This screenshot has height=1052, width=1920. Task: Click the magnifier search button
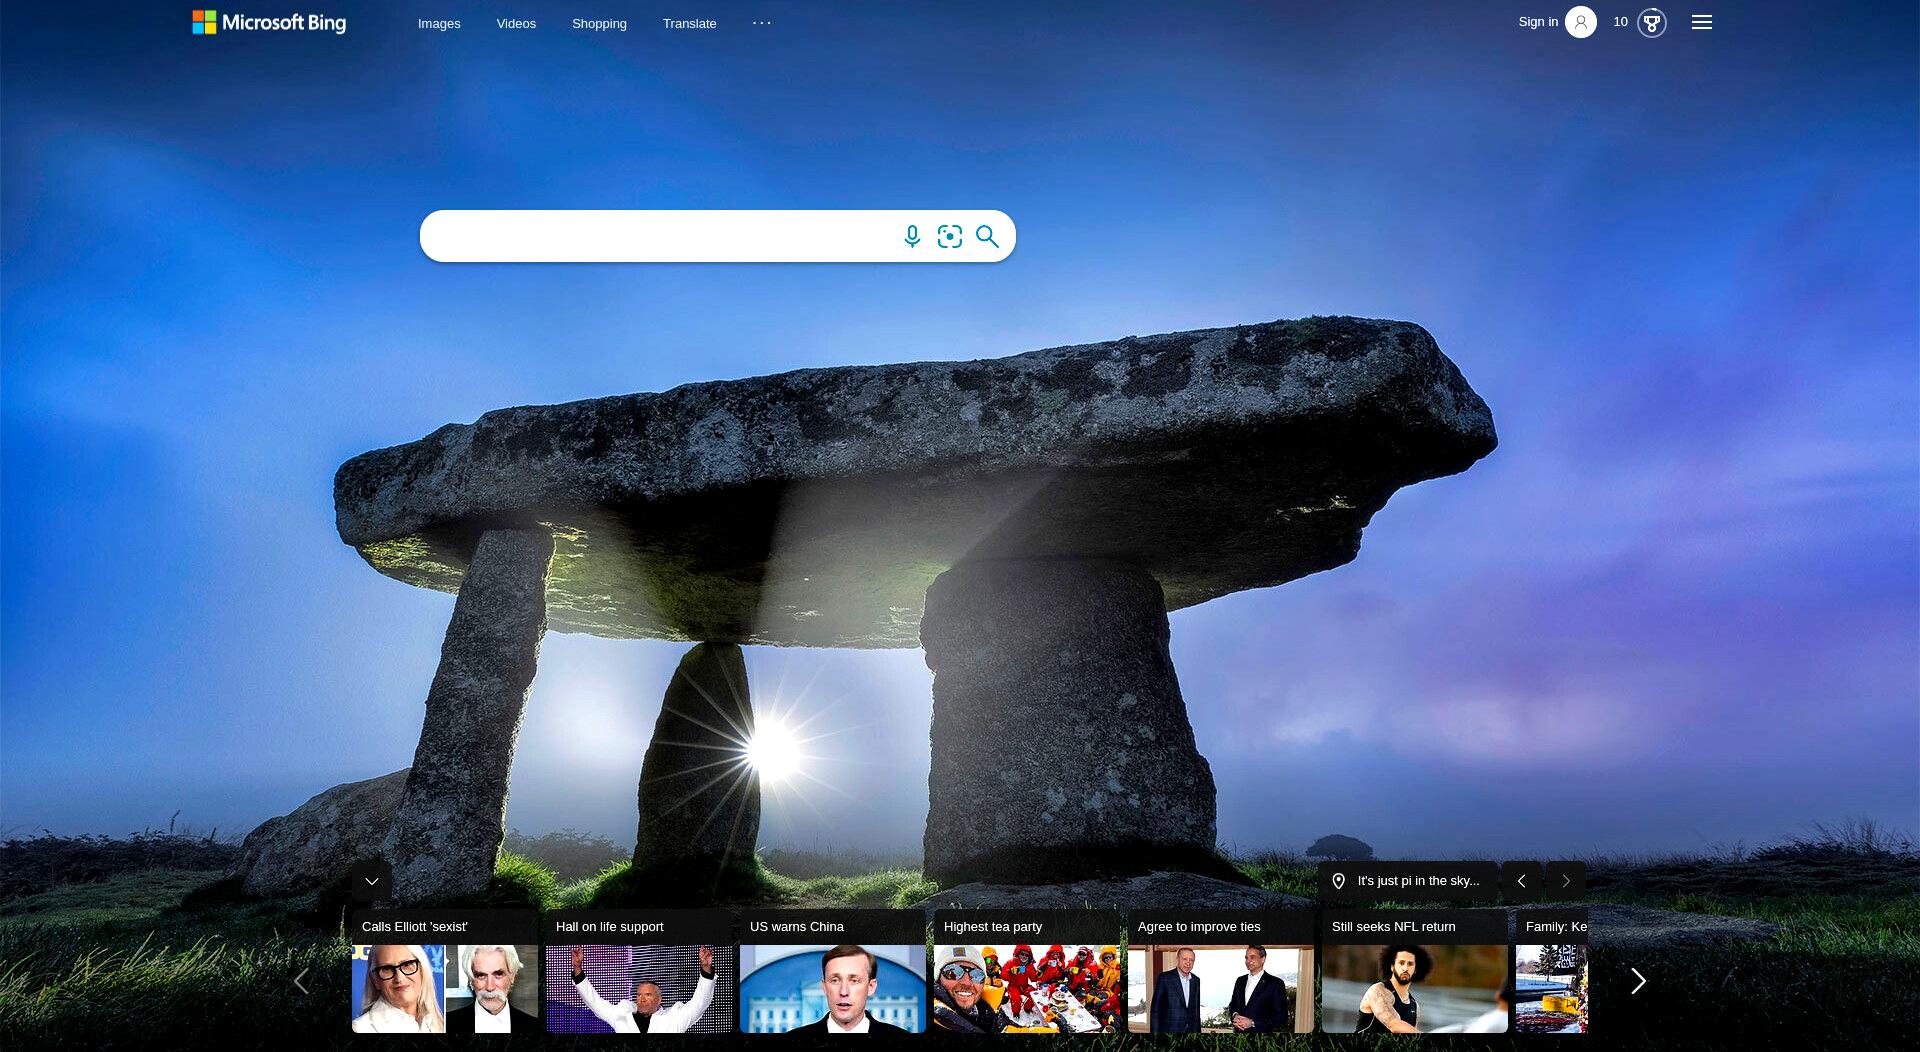coord(987,236)
